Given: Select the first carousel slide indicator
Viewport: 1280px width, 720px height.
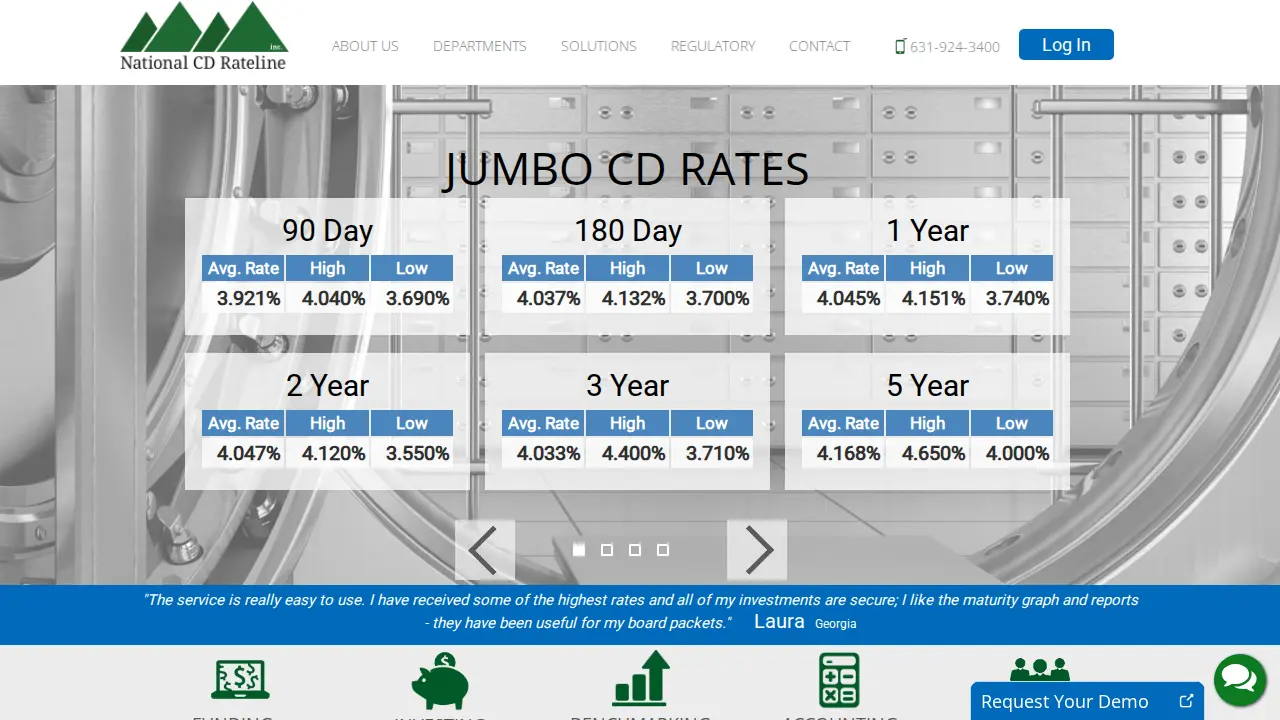Looking at the screenshot, I should point(579,550).
